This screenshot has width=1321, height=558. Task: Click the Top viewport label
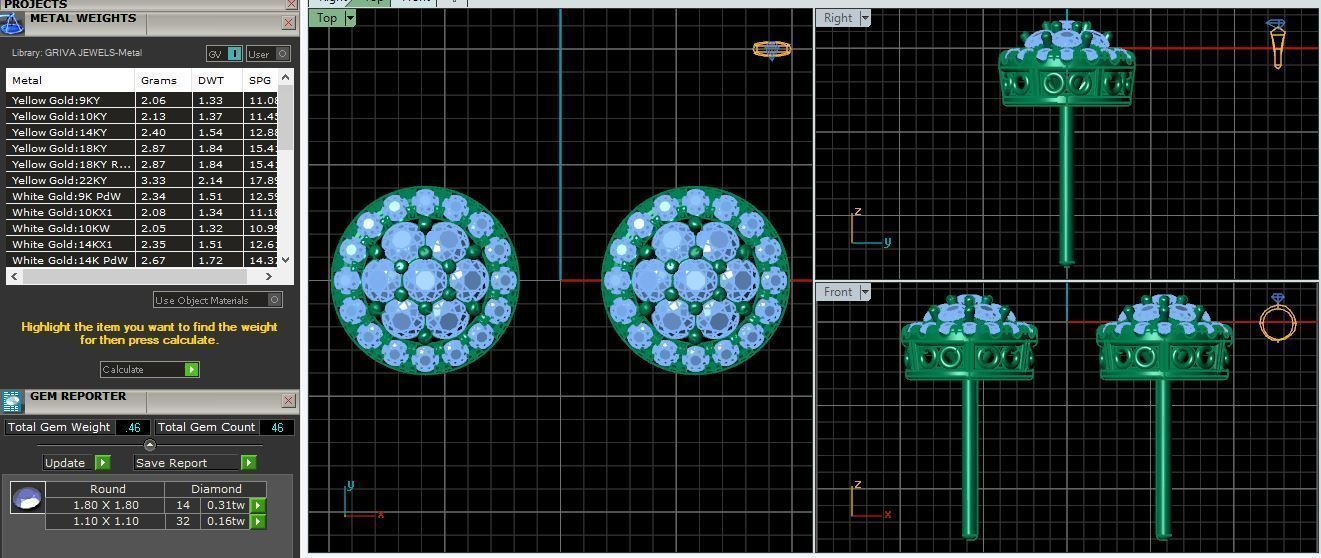point(327,18)
